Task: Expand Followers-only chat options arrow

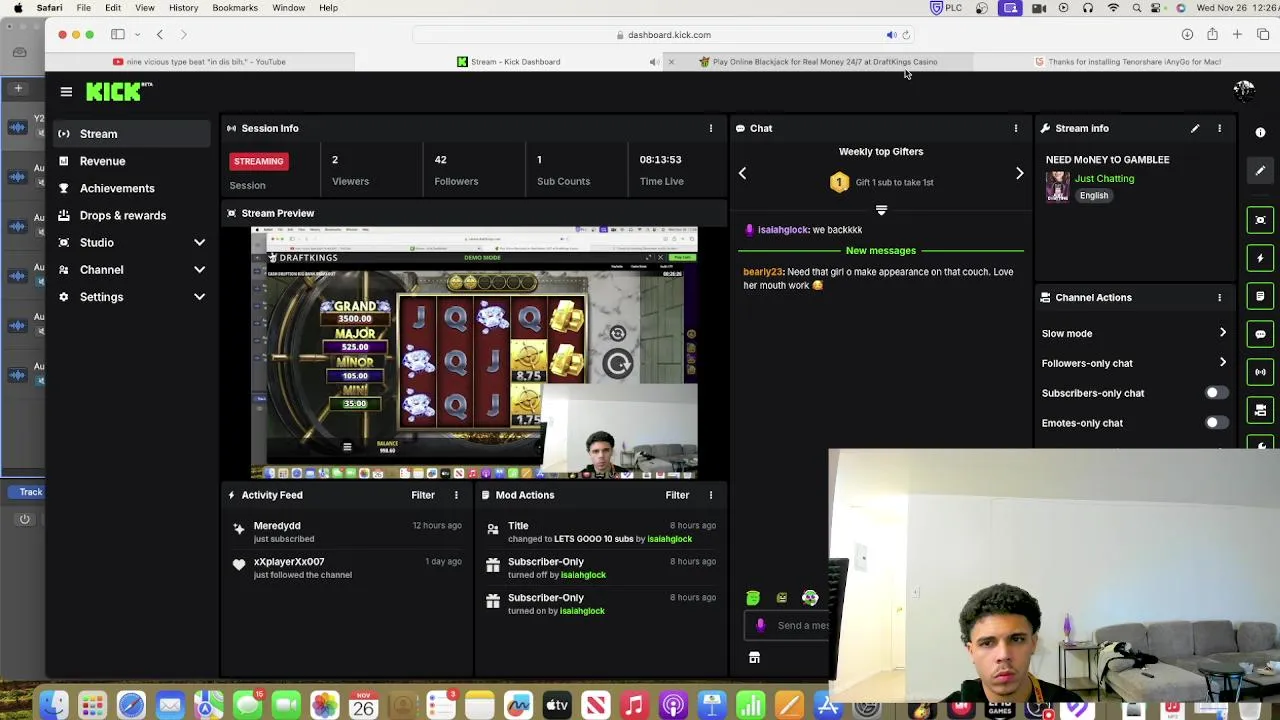Action: point(1222,363)
